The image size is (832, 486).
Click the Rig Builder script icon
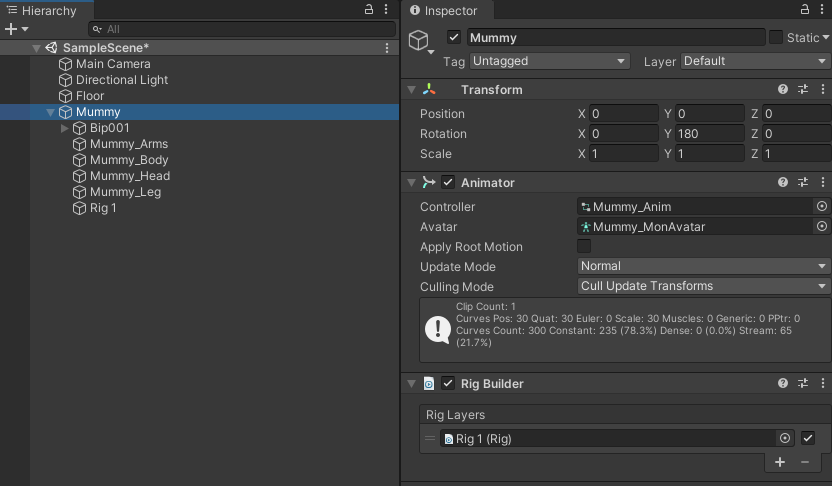[x=429, y=383]
